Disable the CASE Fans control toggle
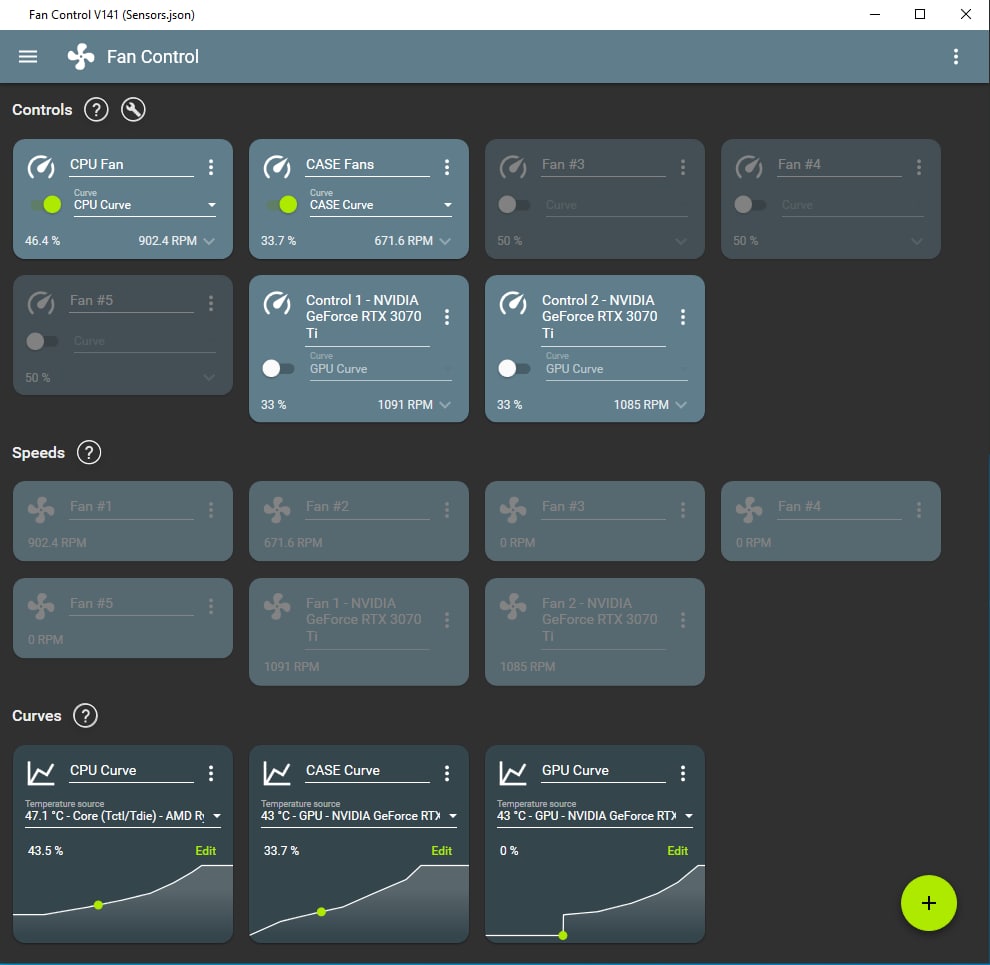Image resolution: width=990 pixels, height=965 pixels. tap(282, 205)
